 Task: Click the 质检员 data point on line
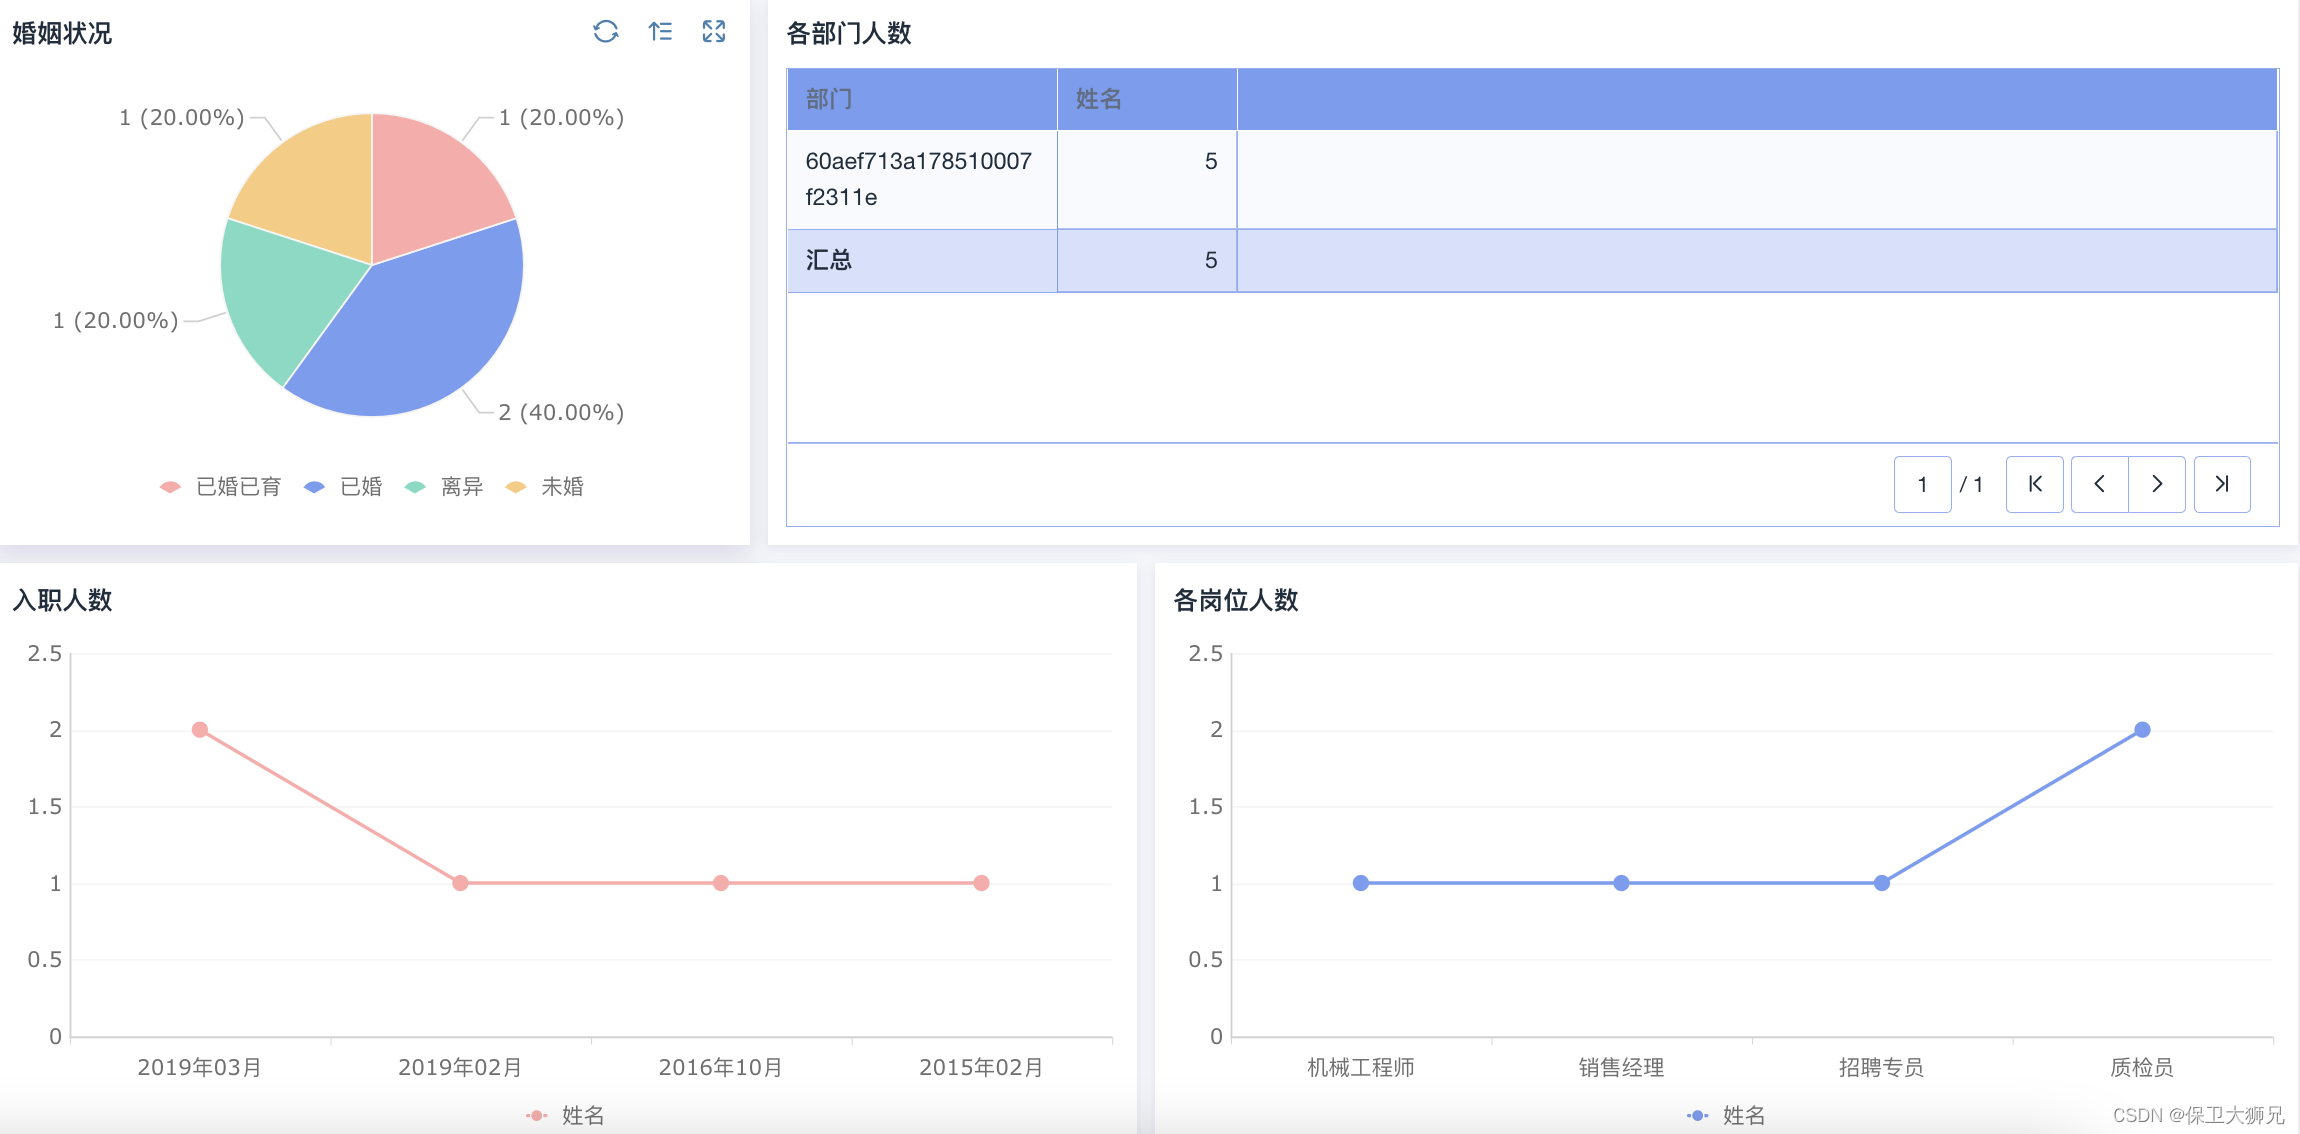2142,730
